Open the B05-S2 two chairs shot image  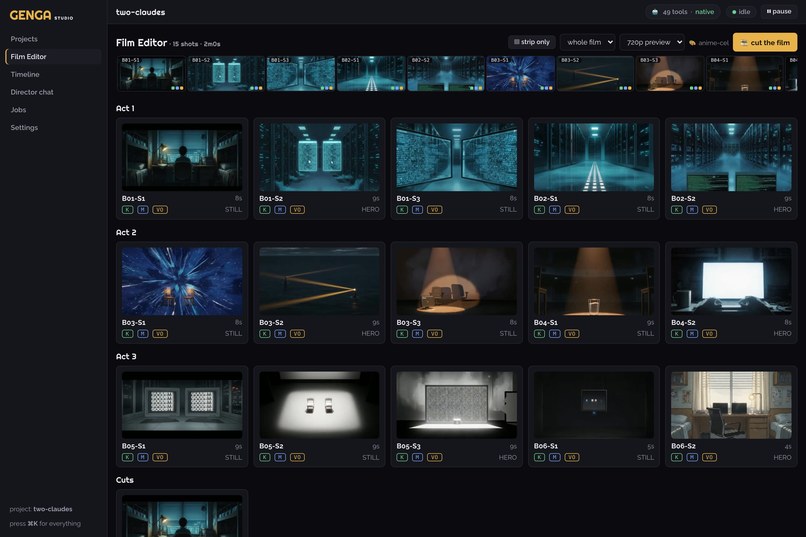319,405
